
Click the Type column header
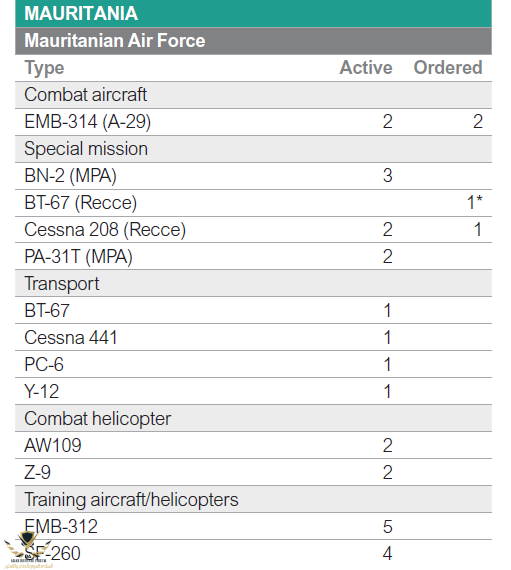[44, 68]
